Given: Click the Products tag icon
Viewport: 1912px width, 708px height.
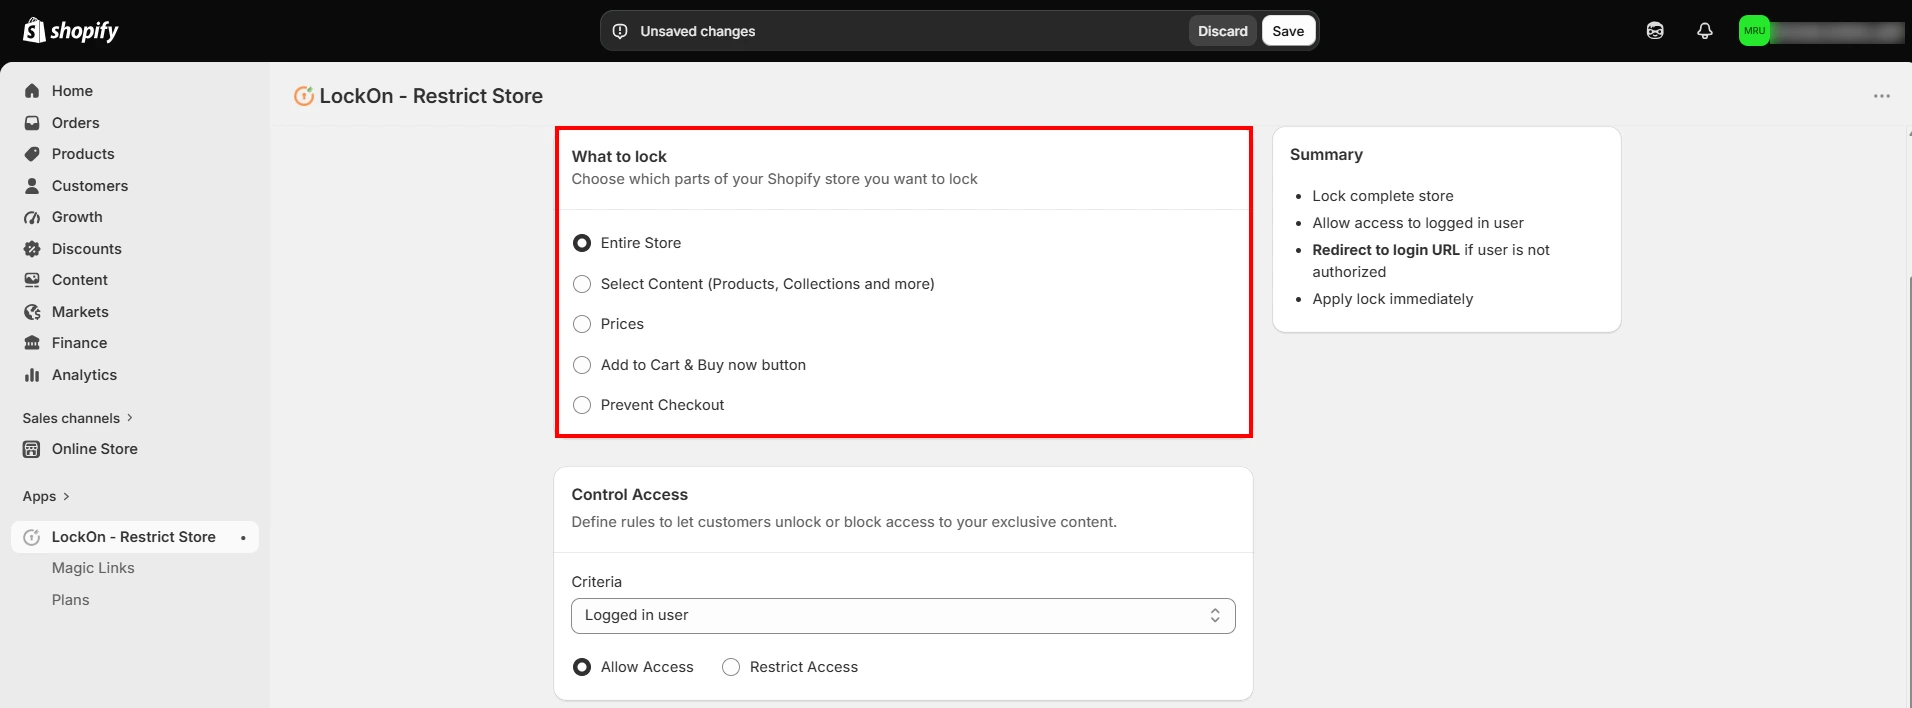Looking at the screenshot, I should tap(32, 154).
